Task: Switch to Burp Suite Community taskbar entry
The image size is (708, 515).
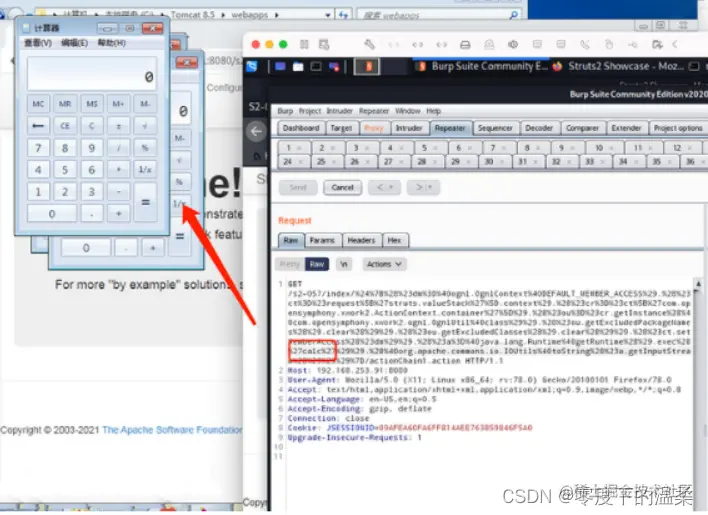Action: (x=483, y=66)
